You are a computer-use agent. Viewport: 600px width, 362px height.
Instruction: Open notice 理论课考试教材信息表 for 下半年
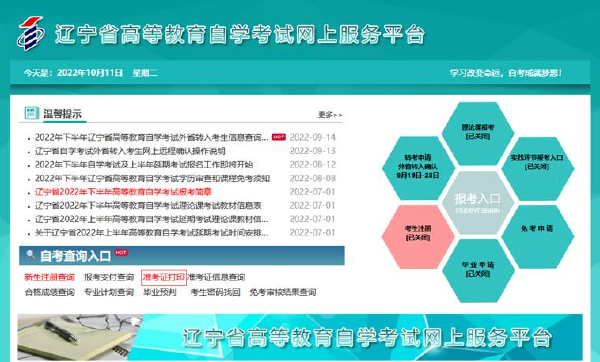[x=148, y=205]
